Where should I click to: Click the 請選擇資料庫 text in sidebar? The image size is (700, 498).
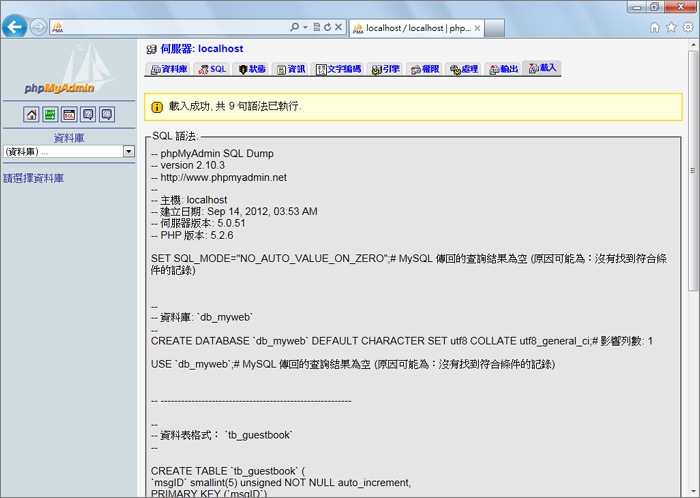click(x=33, y=178)
